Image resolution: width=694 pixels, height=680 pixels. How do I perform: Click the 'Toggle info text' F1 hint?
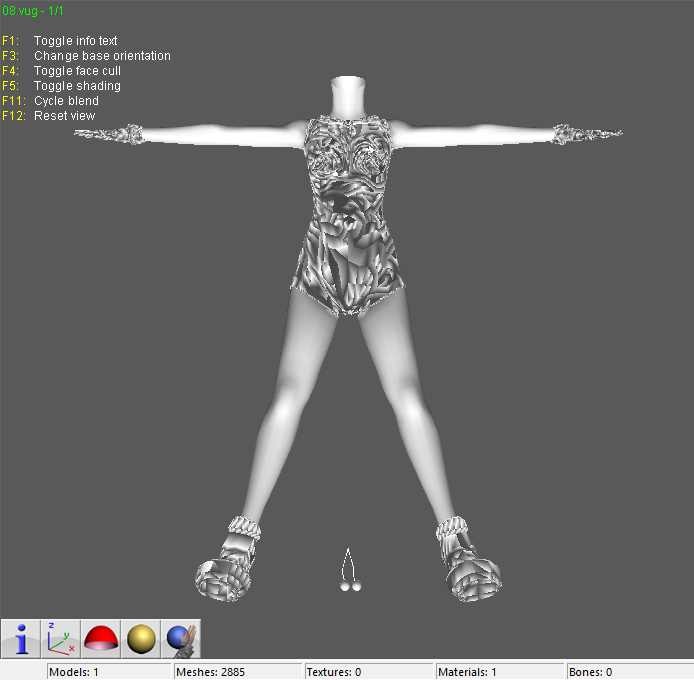coord(75,41)
